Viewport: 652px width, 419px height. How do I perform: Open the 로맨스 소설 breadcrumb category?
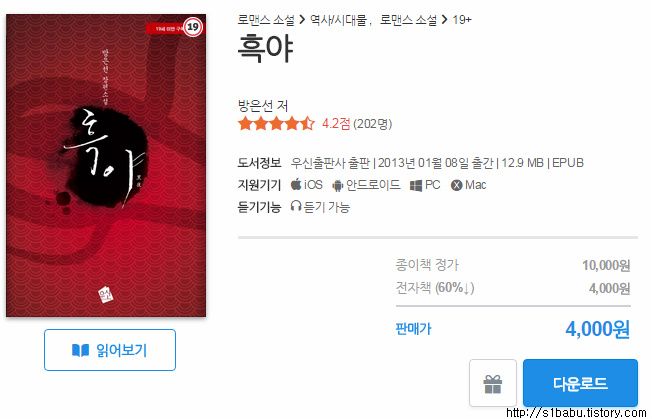pos(266,20)
